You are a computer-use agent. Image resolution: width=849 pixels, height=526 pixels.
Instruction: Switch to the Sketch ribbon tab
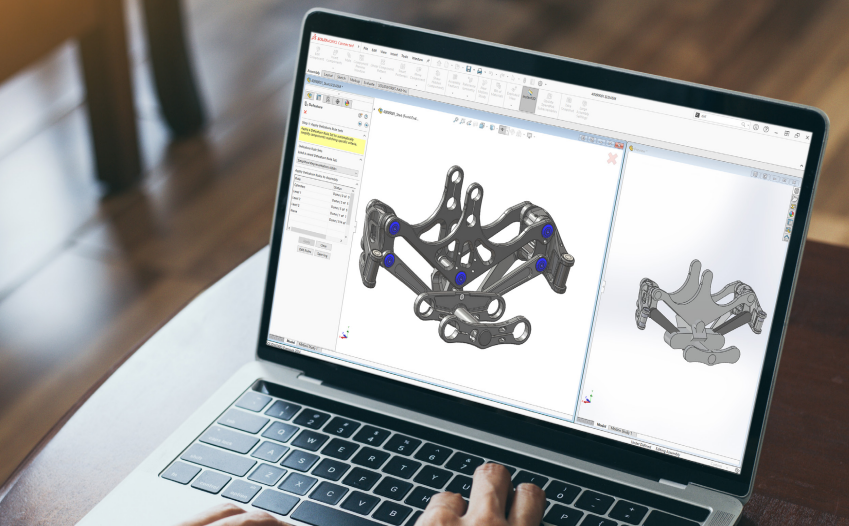342,78
